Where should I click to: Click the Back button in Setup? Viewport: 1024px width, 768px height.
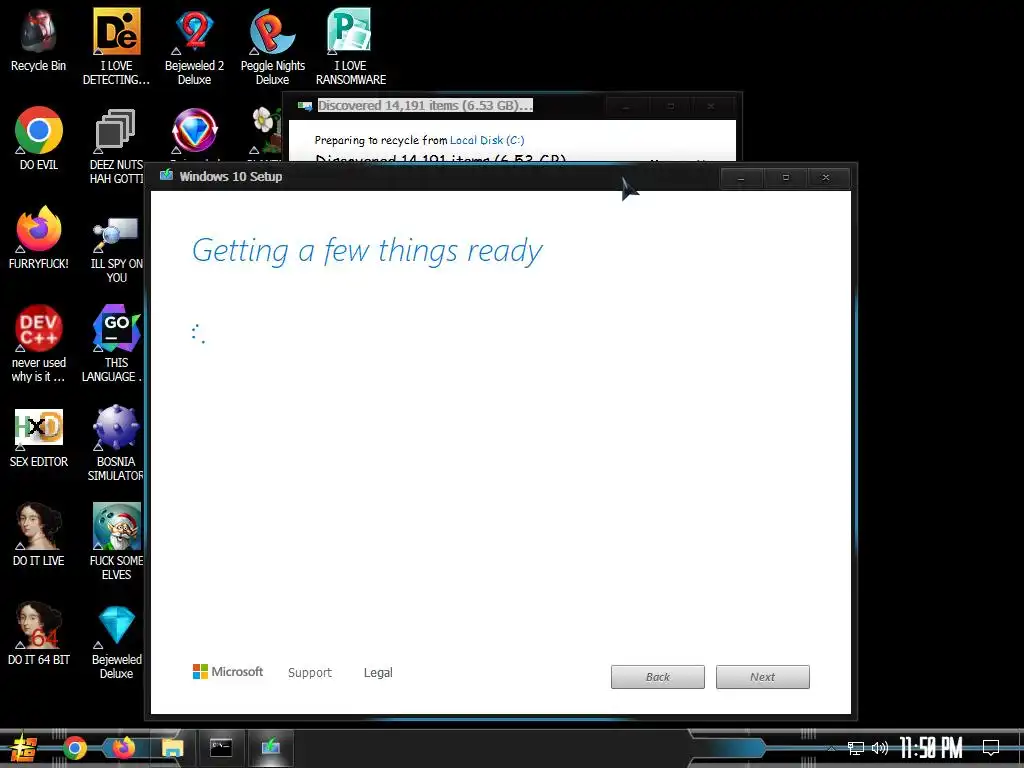pyautogui.click(x=658, y=677)
